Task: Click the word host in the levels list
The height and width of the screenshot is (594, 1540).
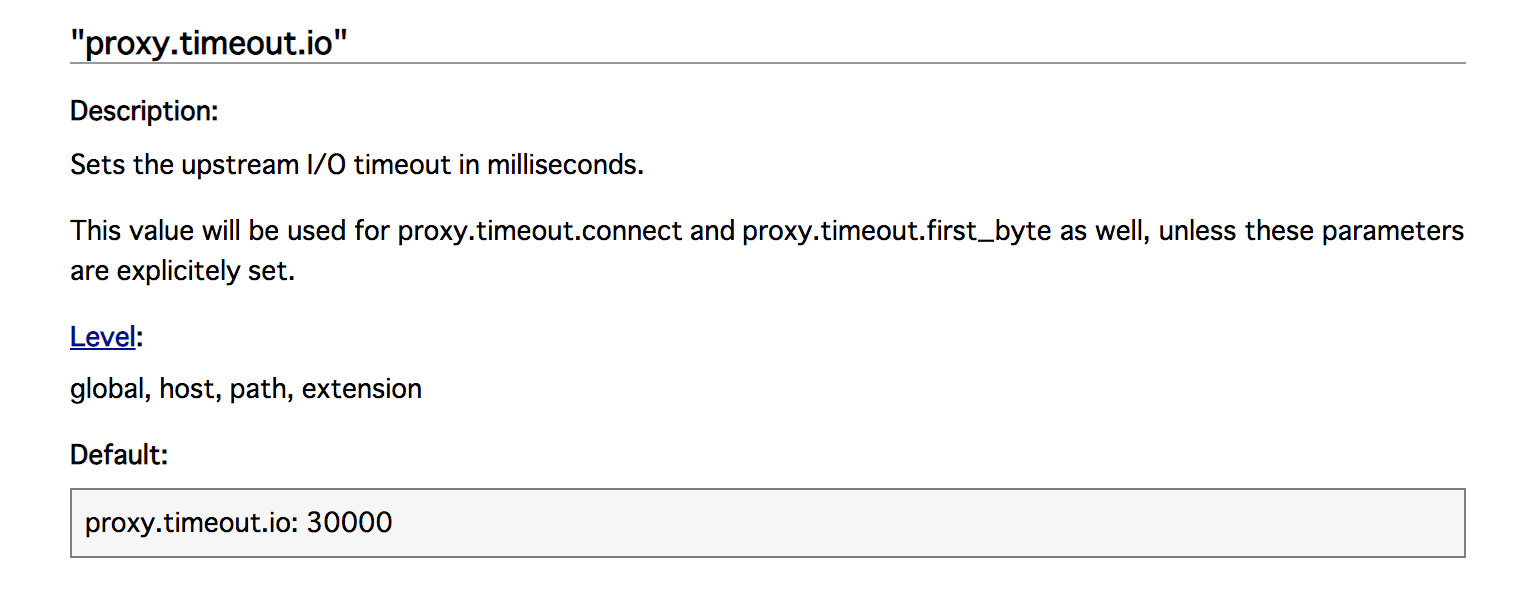Action: tap(188, 388)
